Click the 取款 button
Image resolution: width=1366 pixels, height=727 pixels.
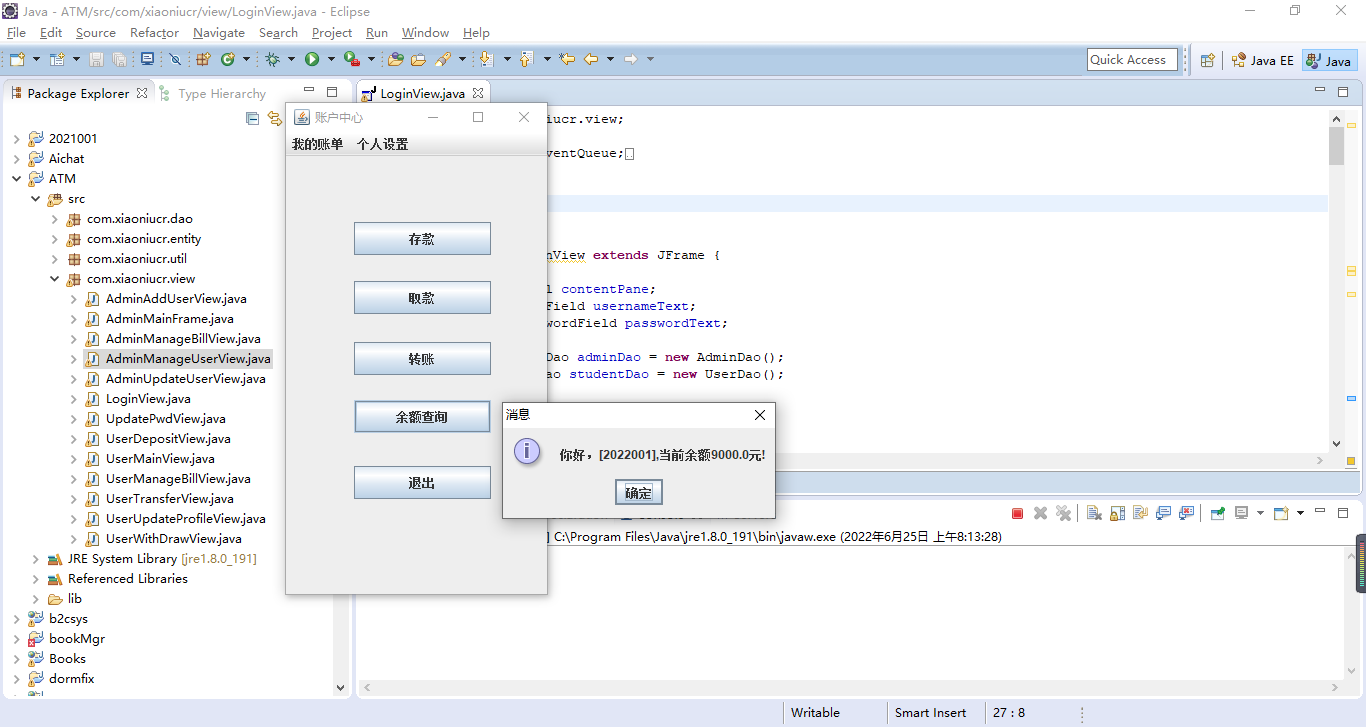(x=422, y=298)
